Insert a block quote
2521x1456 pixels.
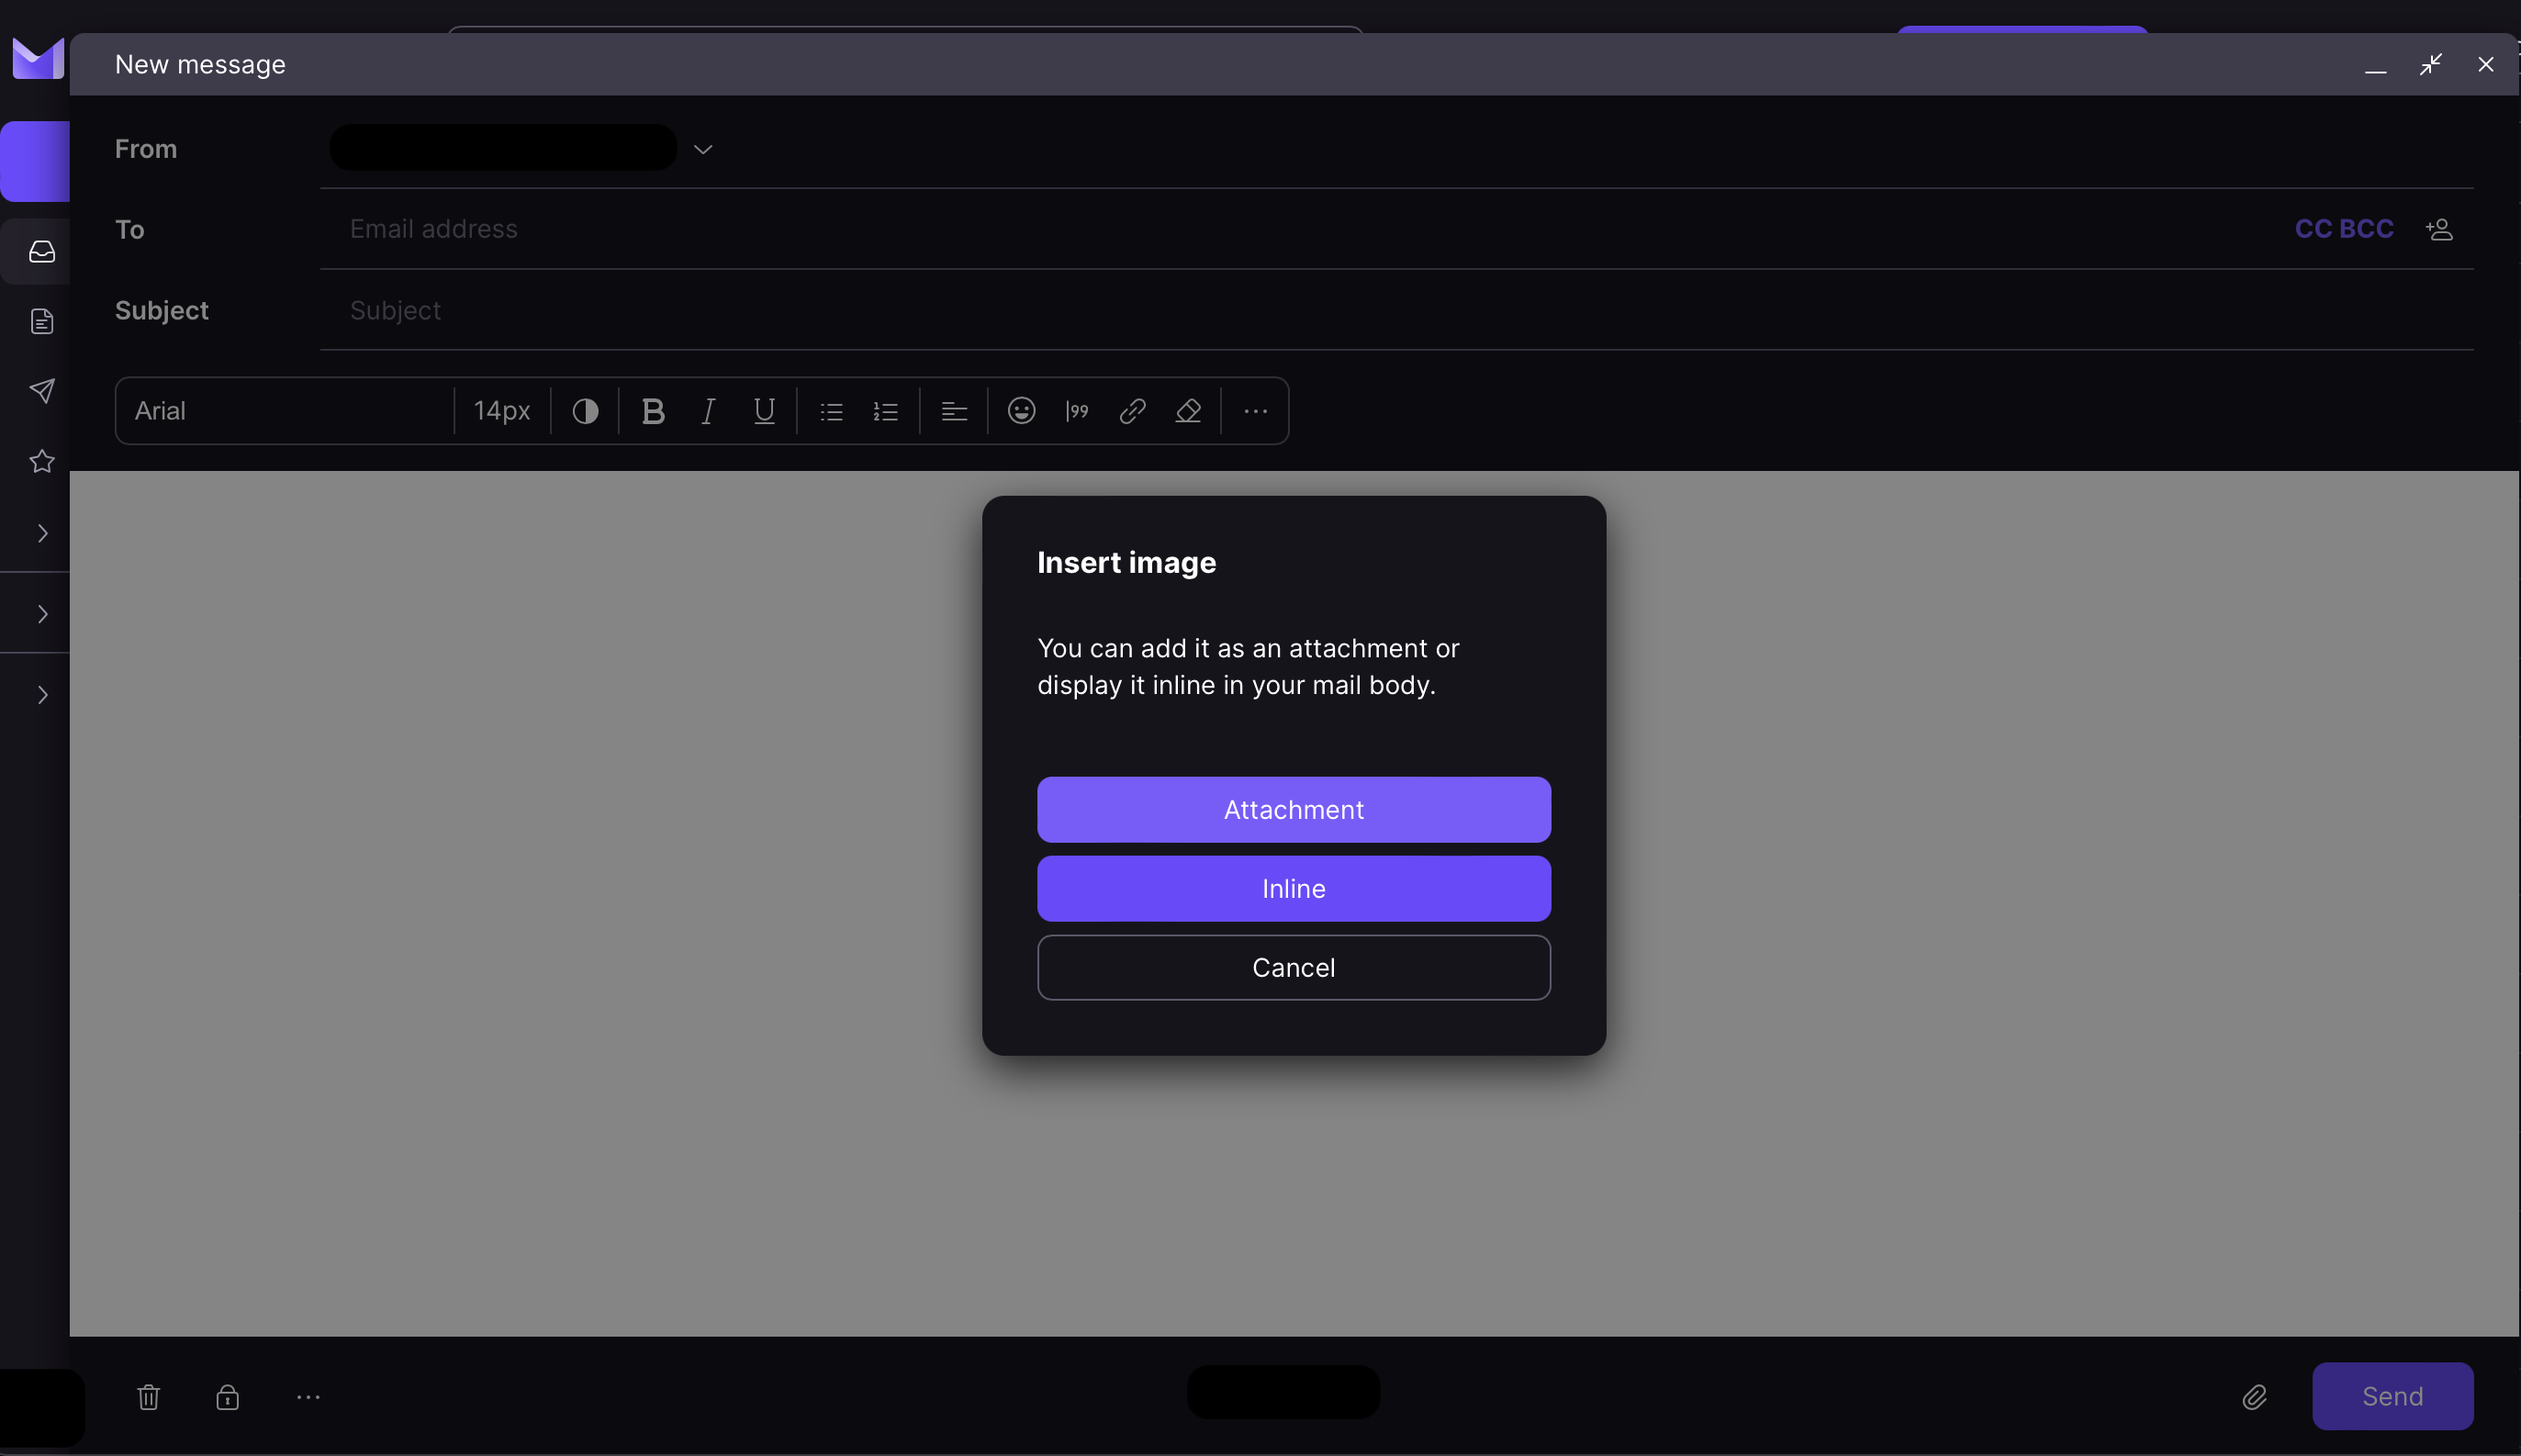[x=1077, y=411]
